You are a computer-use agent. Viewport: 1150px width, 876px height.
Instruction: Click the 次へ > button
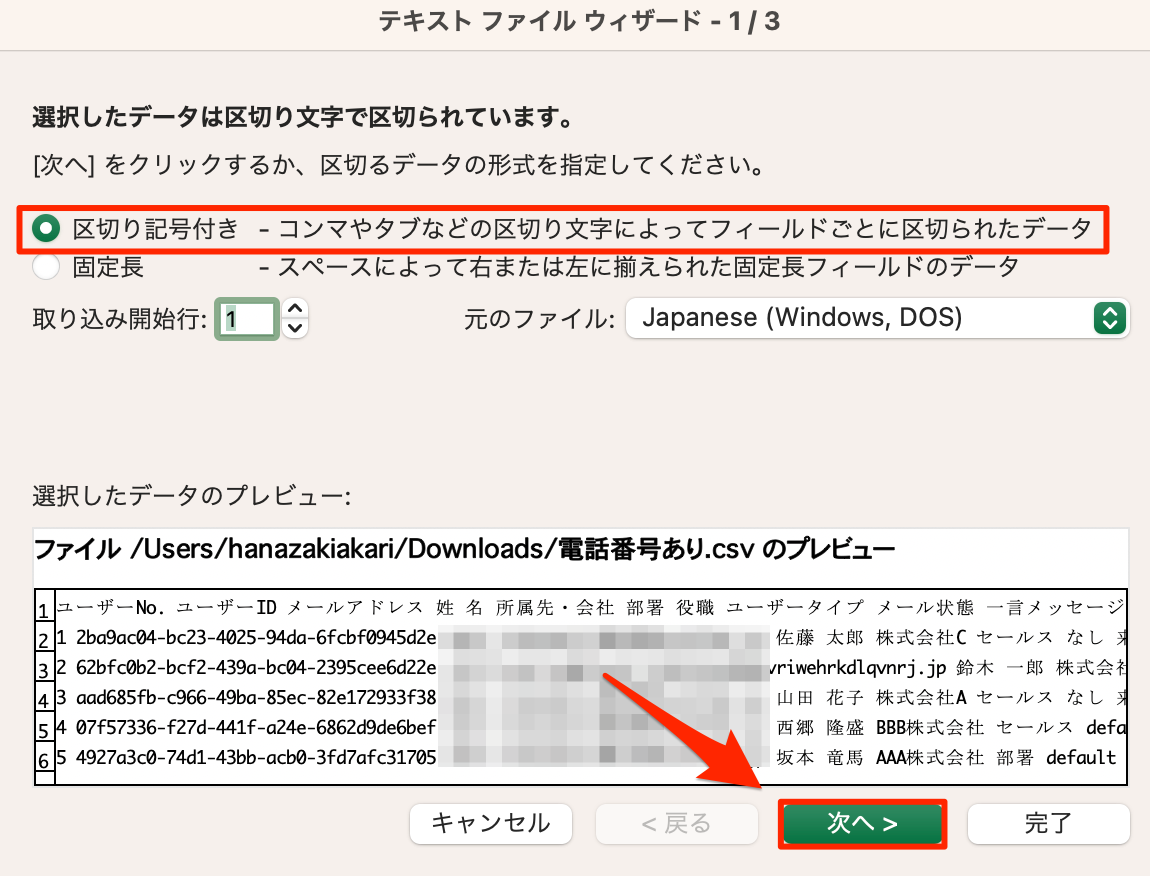coord(862,823)
